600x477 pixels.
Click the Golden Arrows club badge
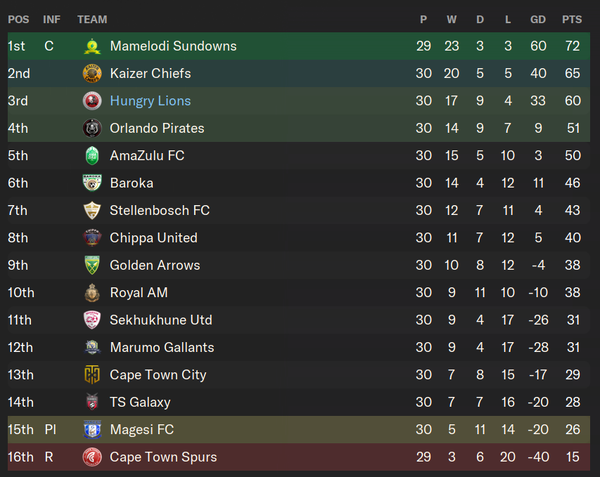pyautogui.click(x=92, y=265)
